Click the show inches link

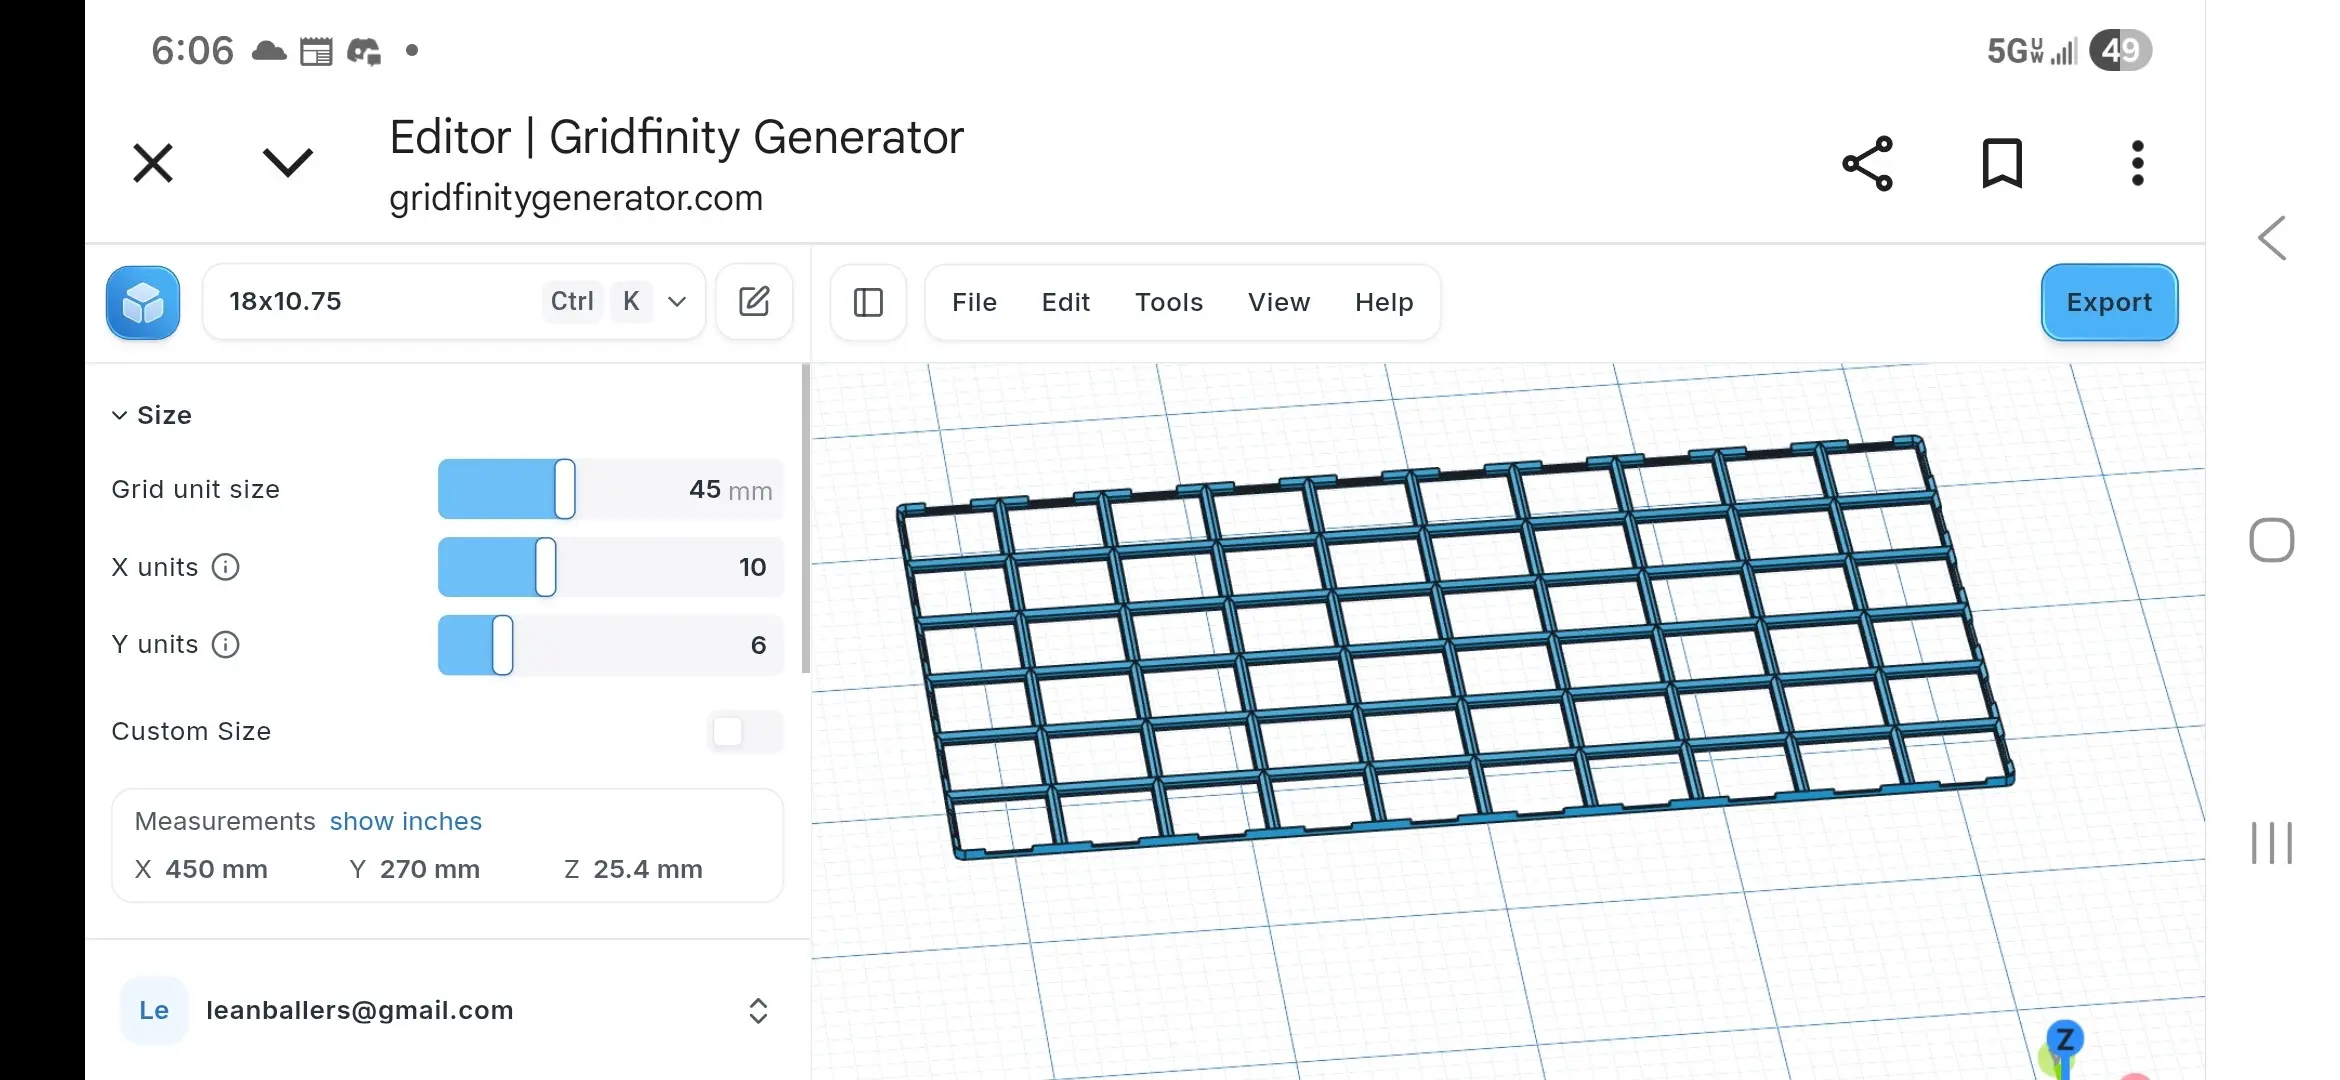[x=406, y=821]
